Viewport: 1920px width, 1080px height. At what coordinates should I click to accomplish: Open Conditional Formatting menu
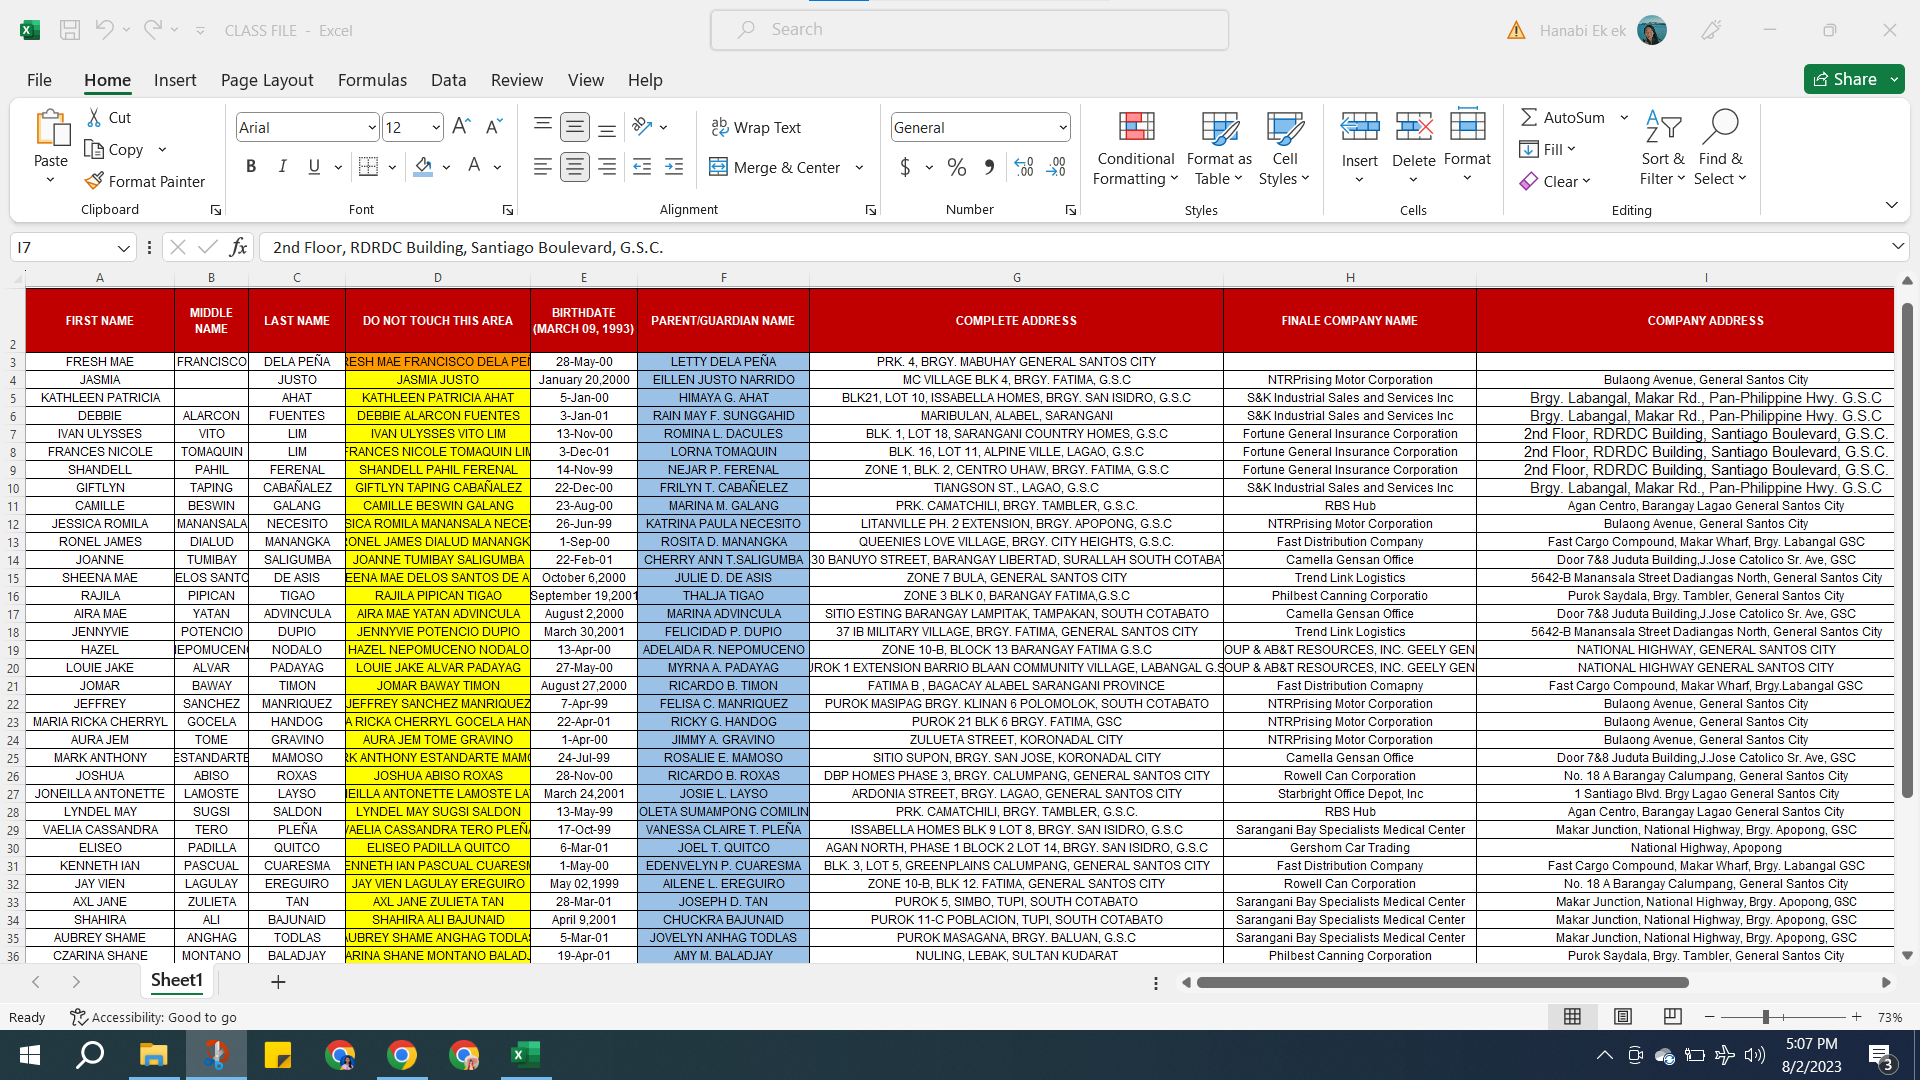[1135, 148]
